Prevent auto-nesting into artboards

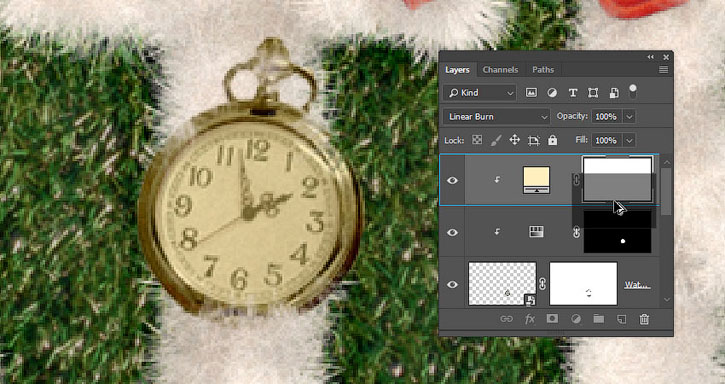coord(534,140)
